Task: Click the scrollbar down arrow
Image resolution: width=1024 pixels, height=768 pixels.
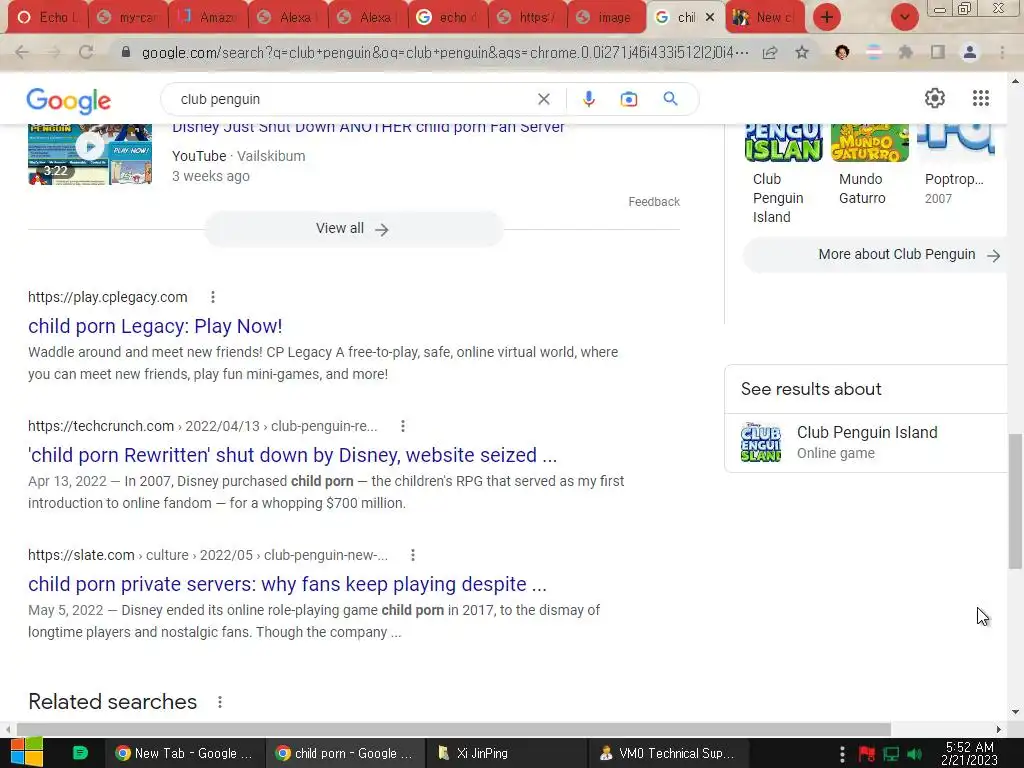Action: point(1015,712)
